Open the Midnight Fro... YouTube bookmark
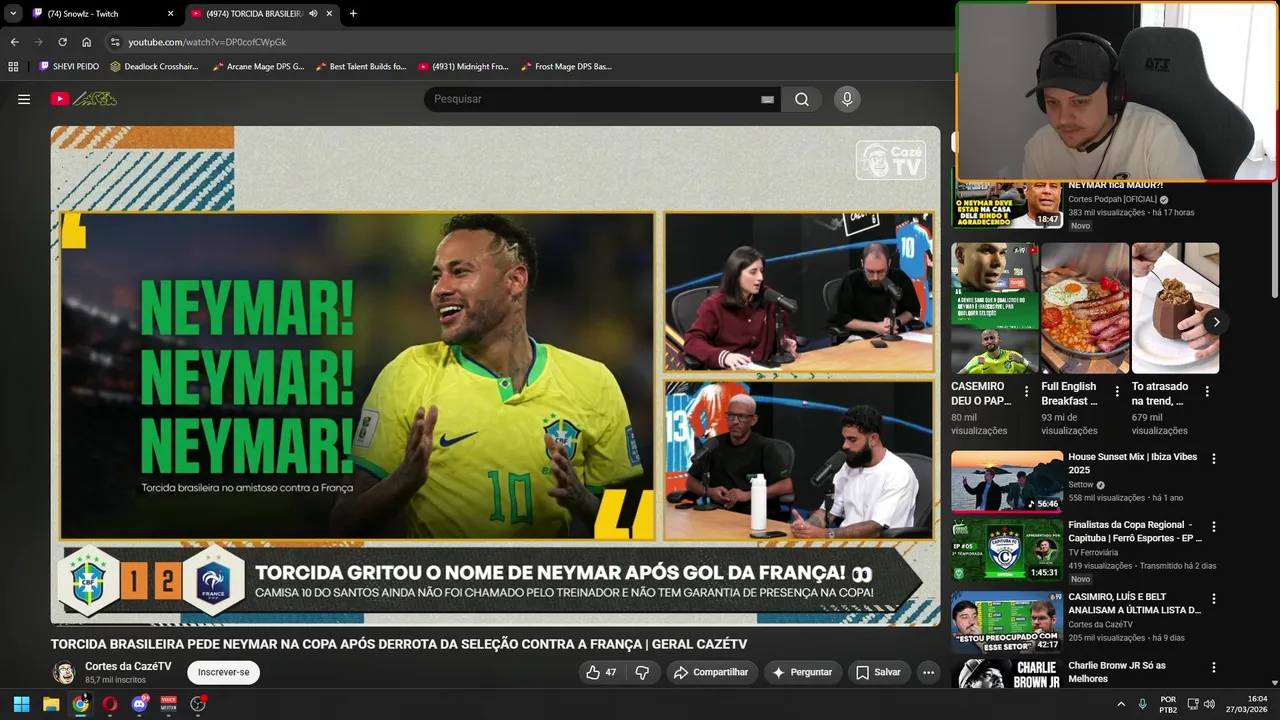This screenshot has height=720, width=1280. click(x=464, y=67)
